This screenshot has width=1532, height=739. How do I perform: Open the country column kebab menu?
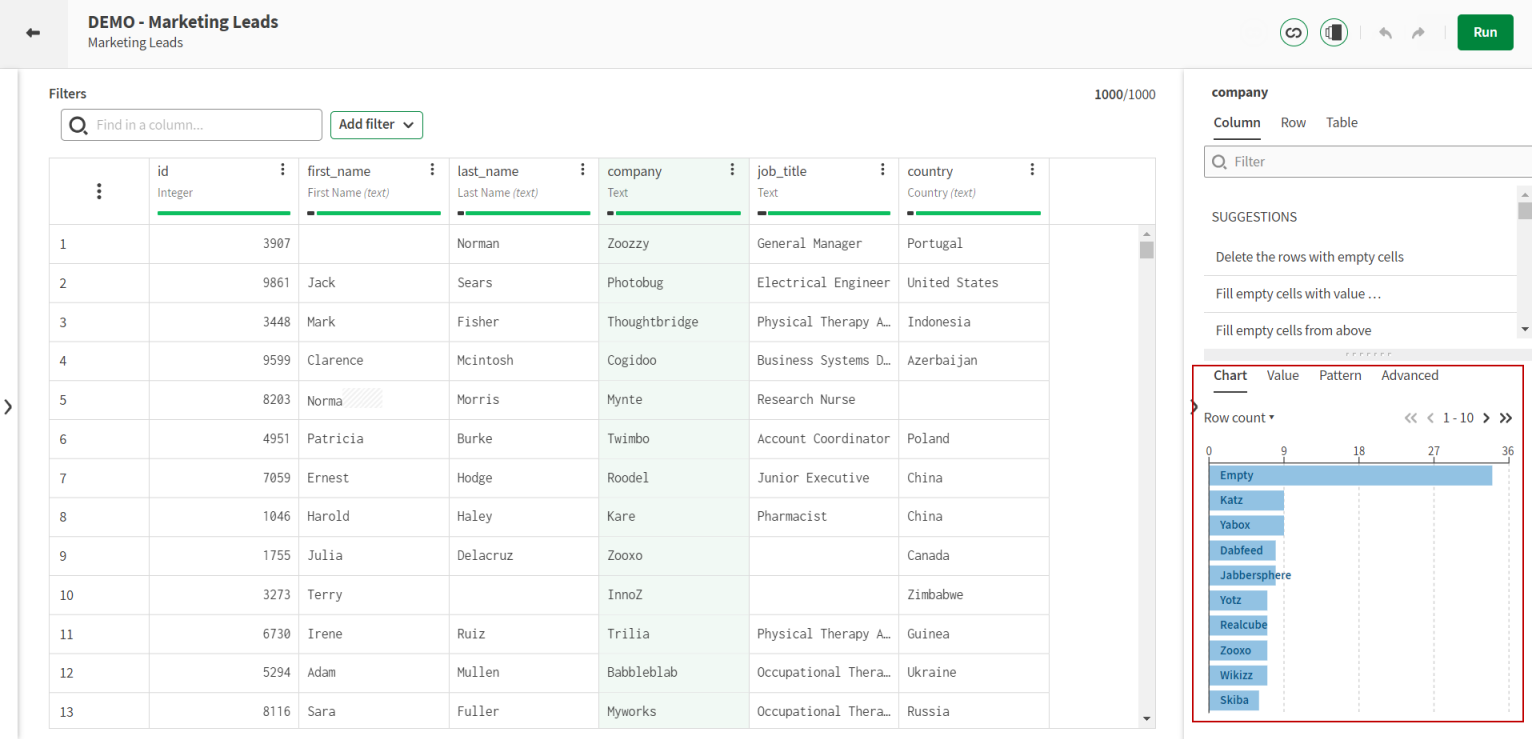point(1032,170)
